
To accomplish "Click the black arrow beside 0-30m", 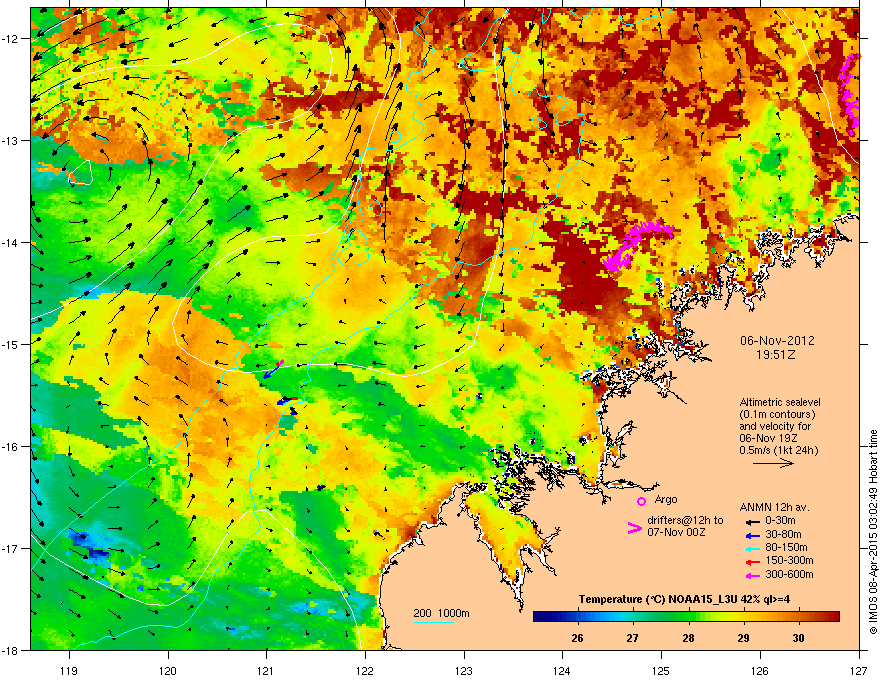I will point(752,521).
